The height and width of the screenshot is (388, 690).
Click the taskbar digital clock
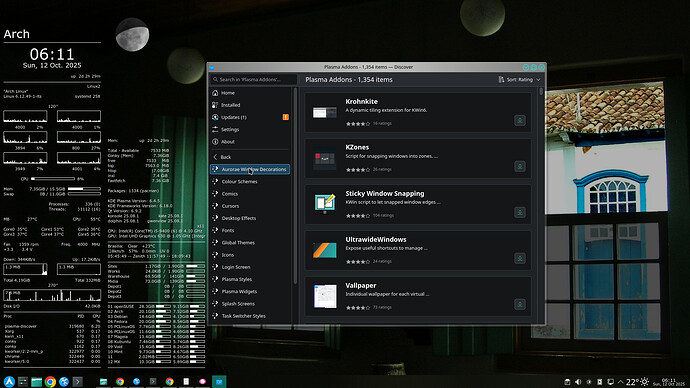pos(668,382)
